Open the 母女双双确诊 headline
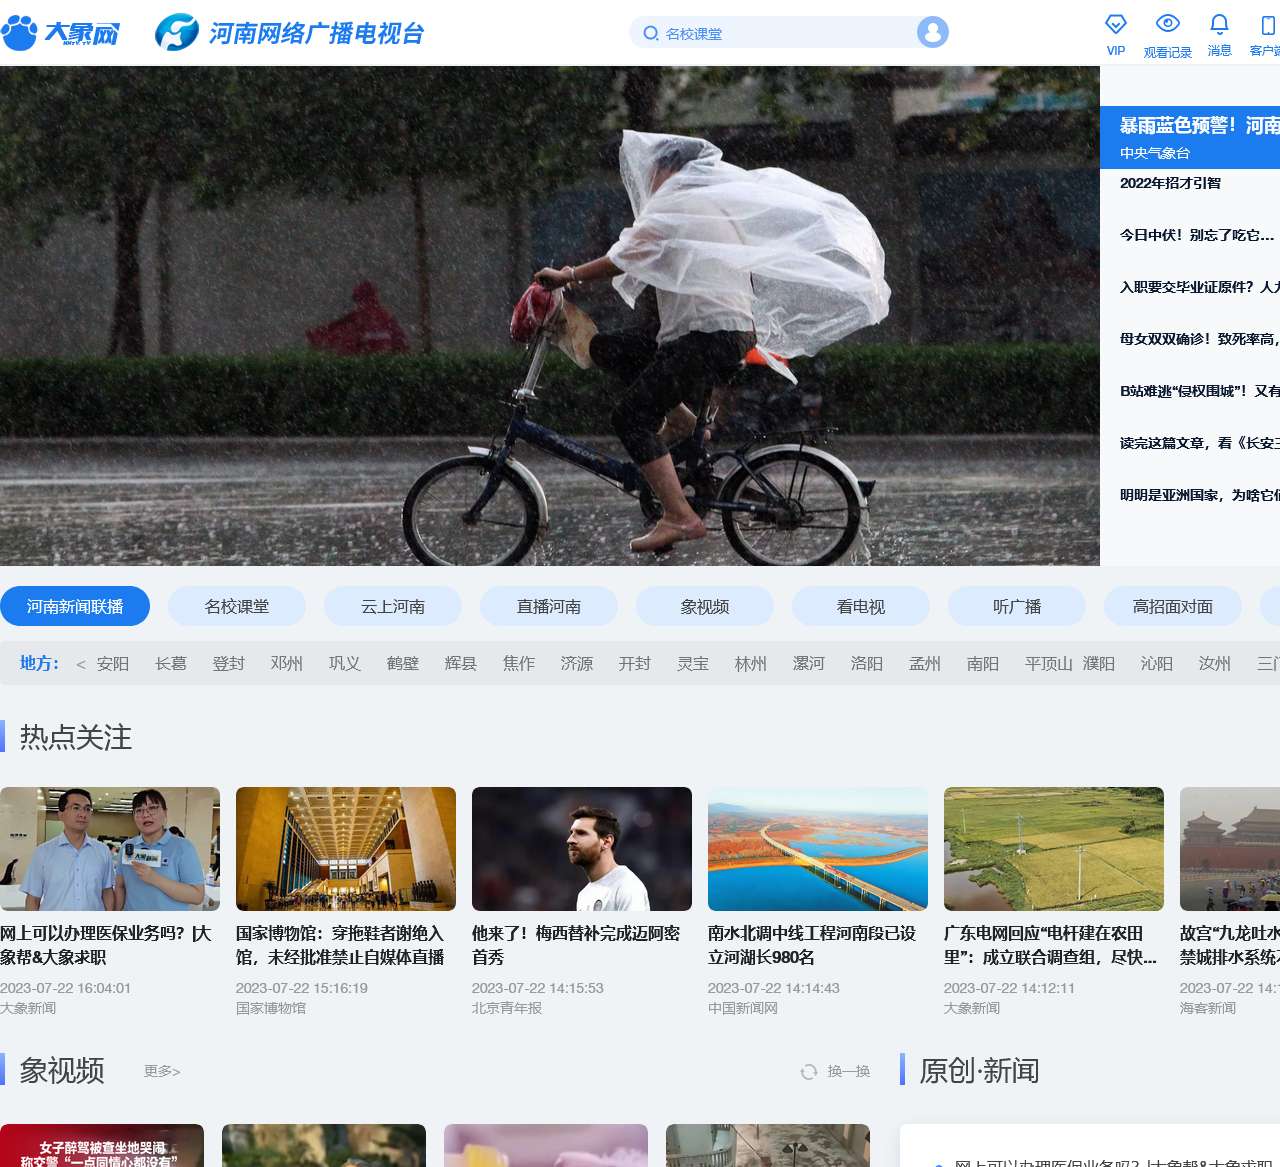1280x1167 pixels. pyautogui.click(x=1200, y=339)
